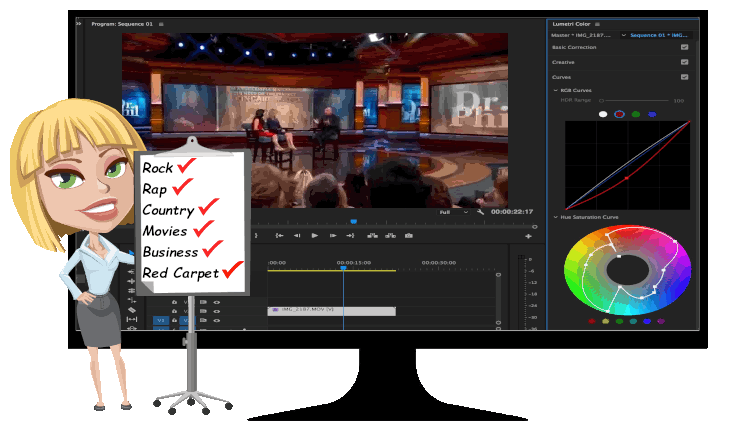This screenshot has width=735, height=427.
Task: Open the Program panel hamburger menu
Action: [161, 24]
